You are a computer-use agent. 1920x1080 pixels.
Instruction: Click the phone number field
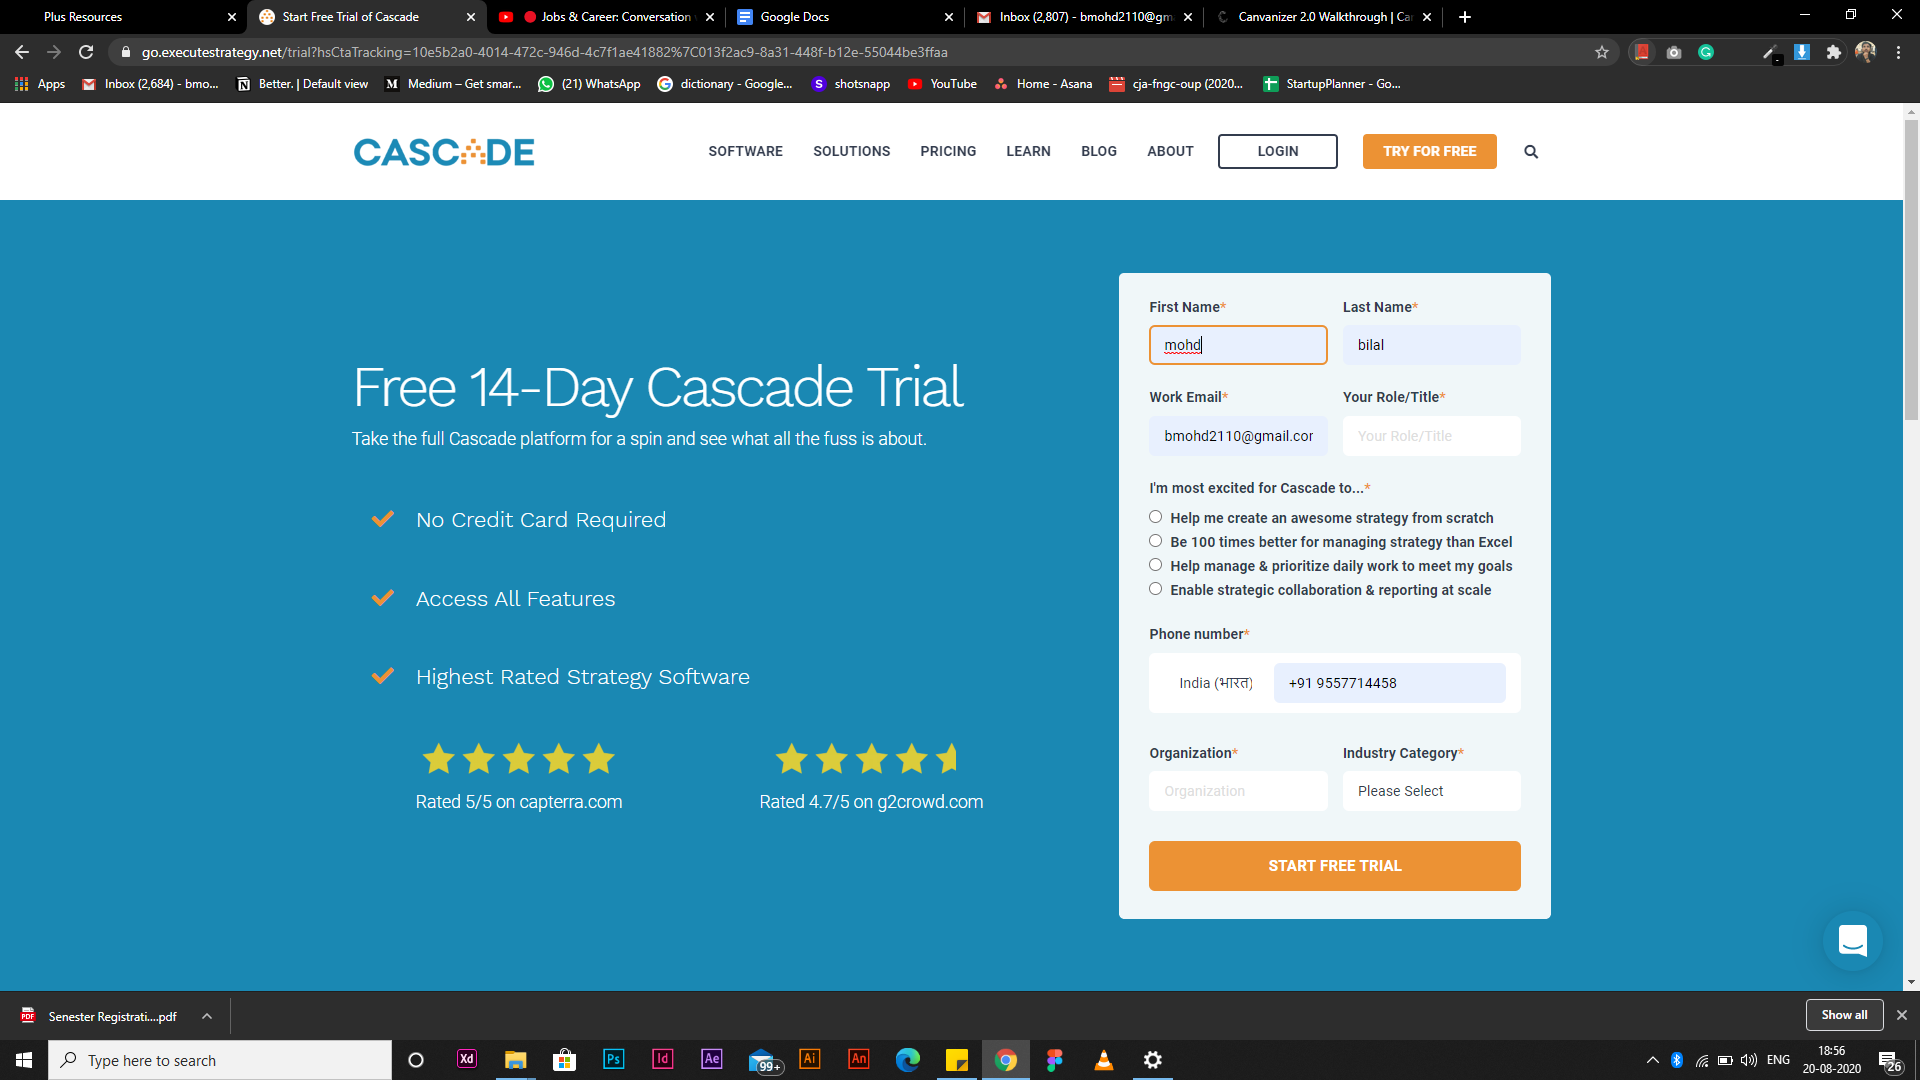pos(1389,683)
